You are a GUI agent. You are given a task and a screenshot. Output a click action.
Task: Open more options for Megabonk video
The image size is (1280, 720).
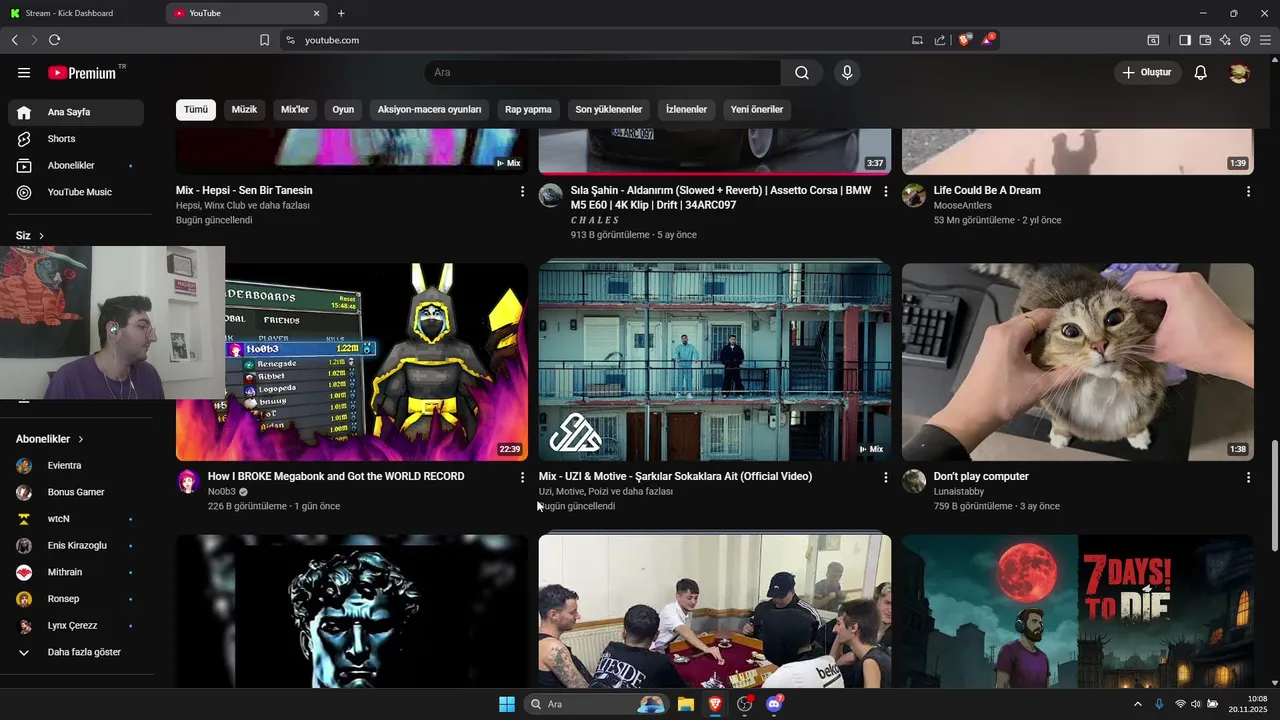coord(522,478)
